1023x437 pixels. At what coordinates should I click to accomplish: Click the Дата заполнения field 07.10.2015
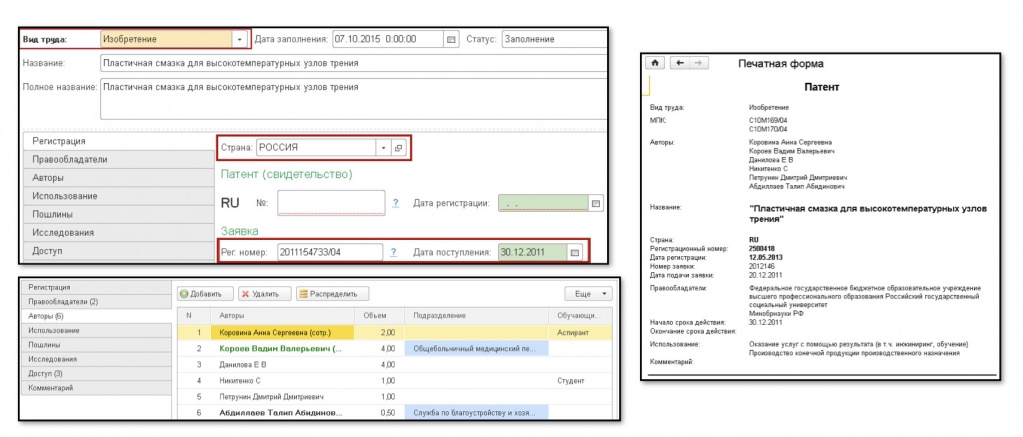pos(388,39)
